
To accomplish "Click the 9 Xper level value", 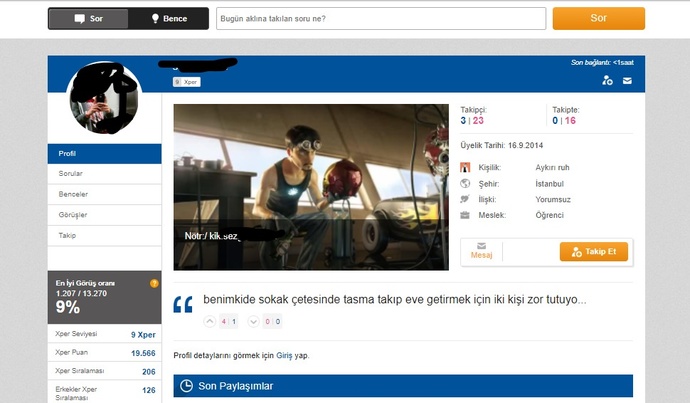I will [x=143, y=335].
